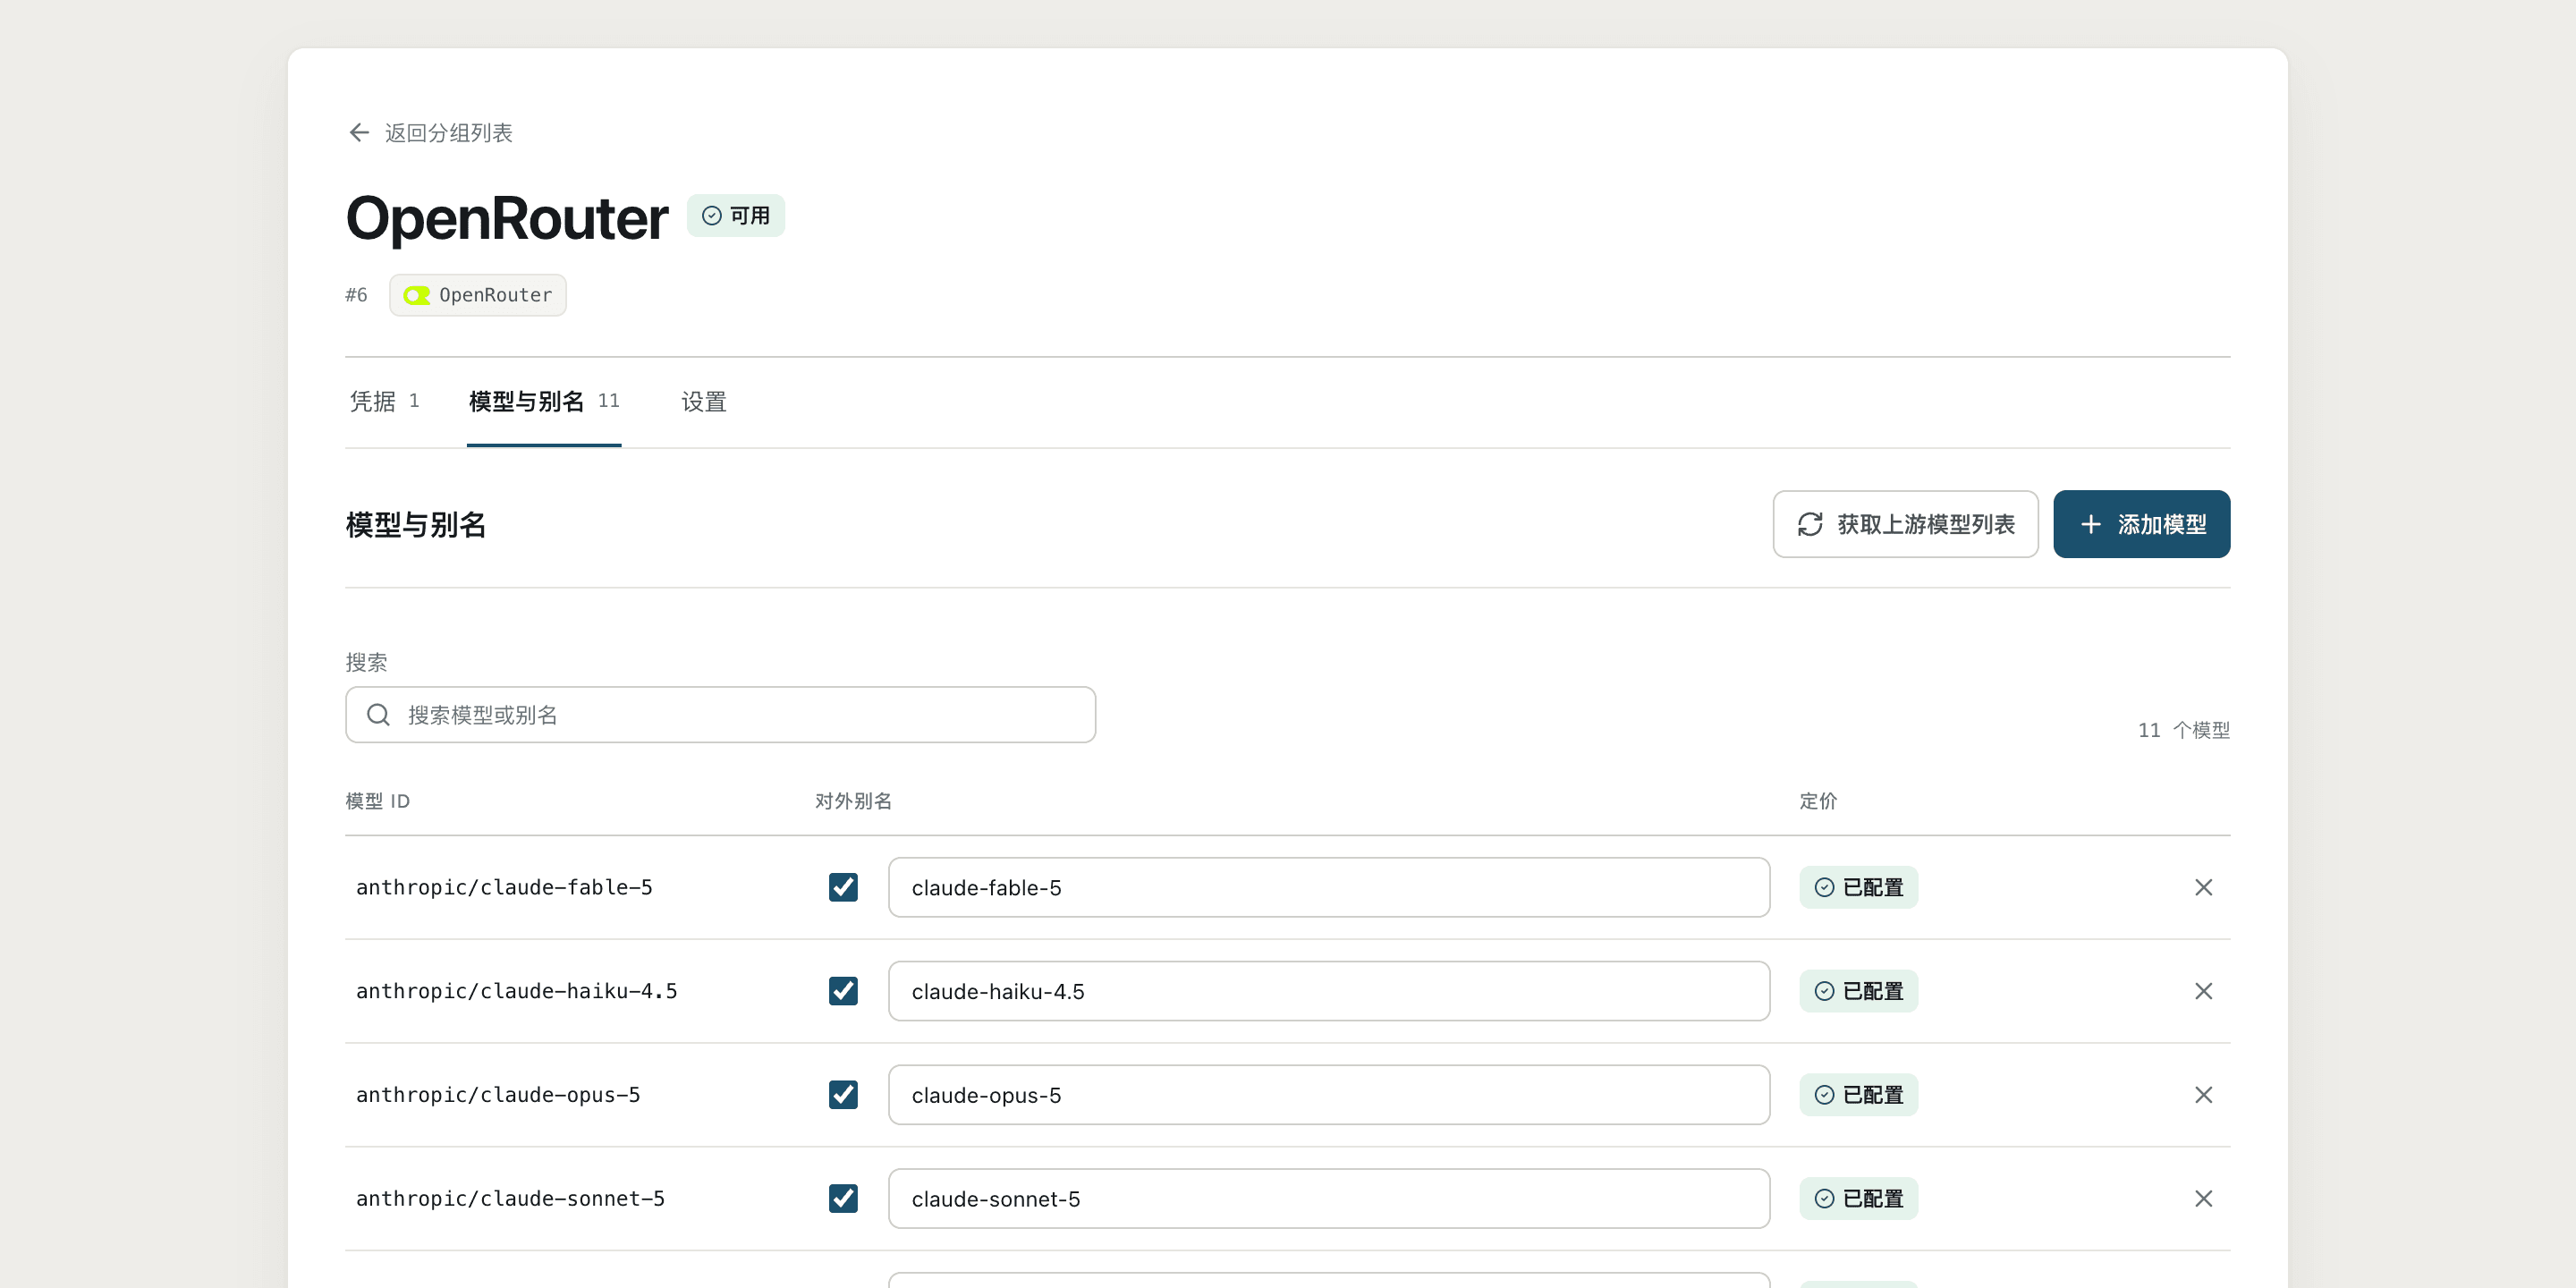The image size is (2576, 1288).
Task: Open 已配置 pricing for claude-sonnet-5
Action: 1859,1199
